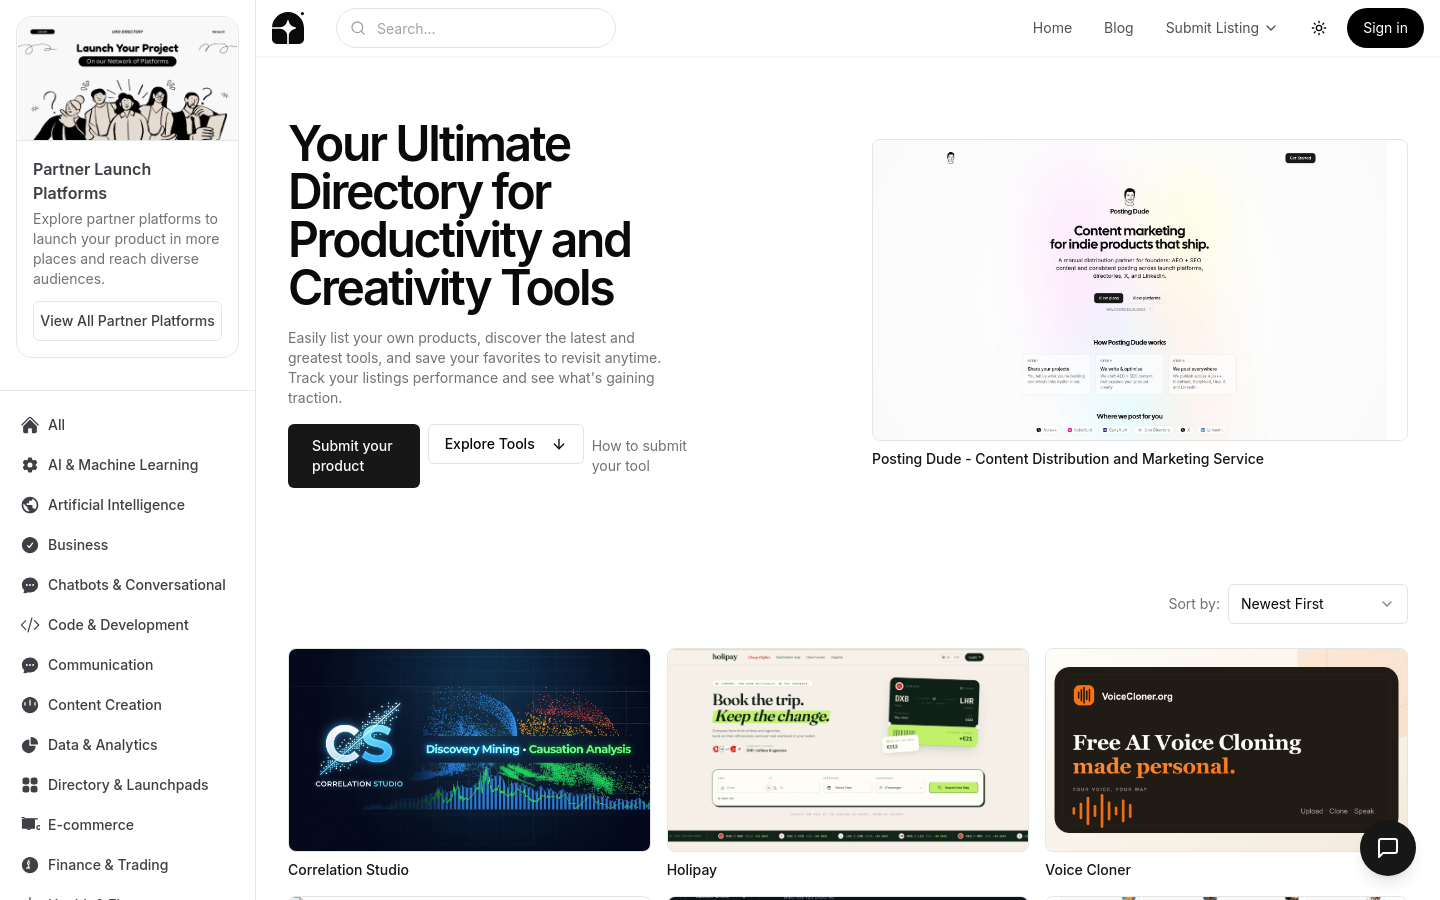Open the Holipay listing thumbnail

[x=848, y=750]
